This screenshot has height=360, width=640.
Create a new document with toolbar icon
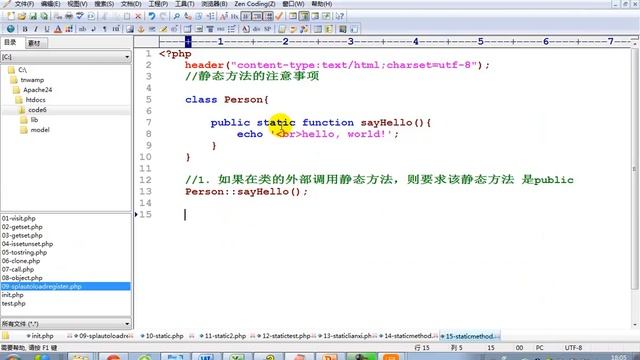(11, 16)
